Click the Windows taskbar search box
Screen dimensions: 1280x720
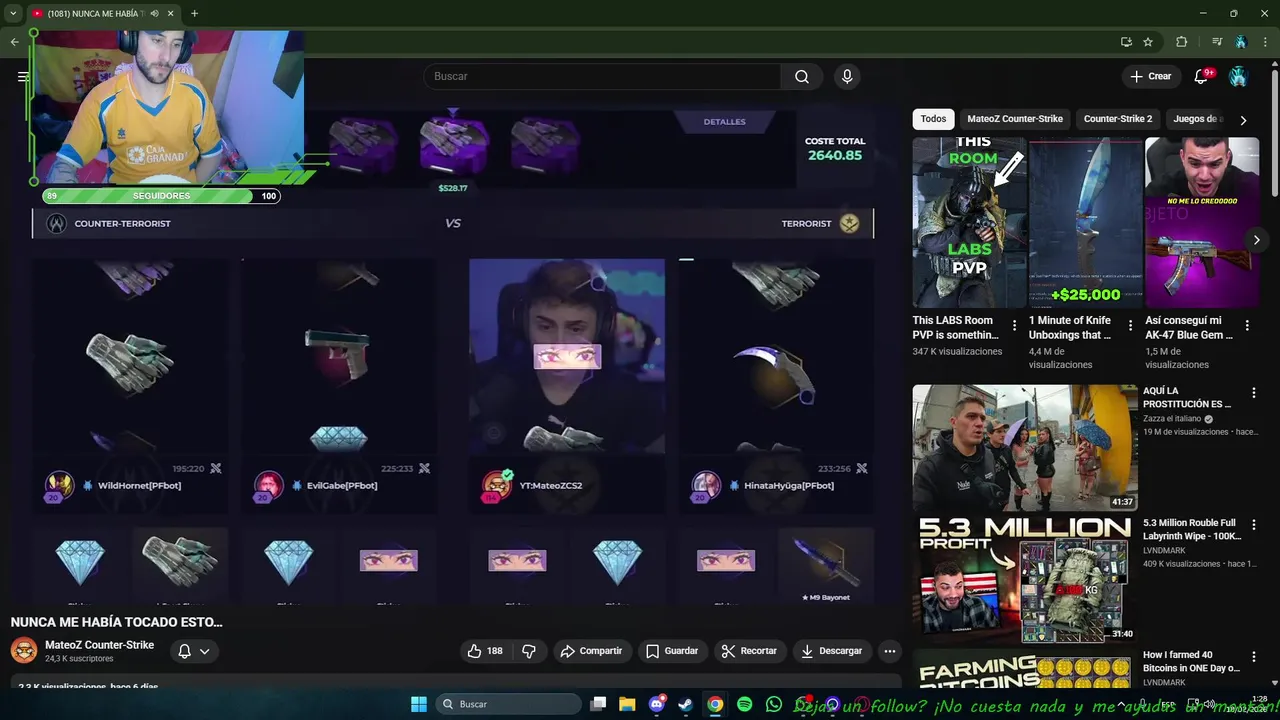pos(508,704)
